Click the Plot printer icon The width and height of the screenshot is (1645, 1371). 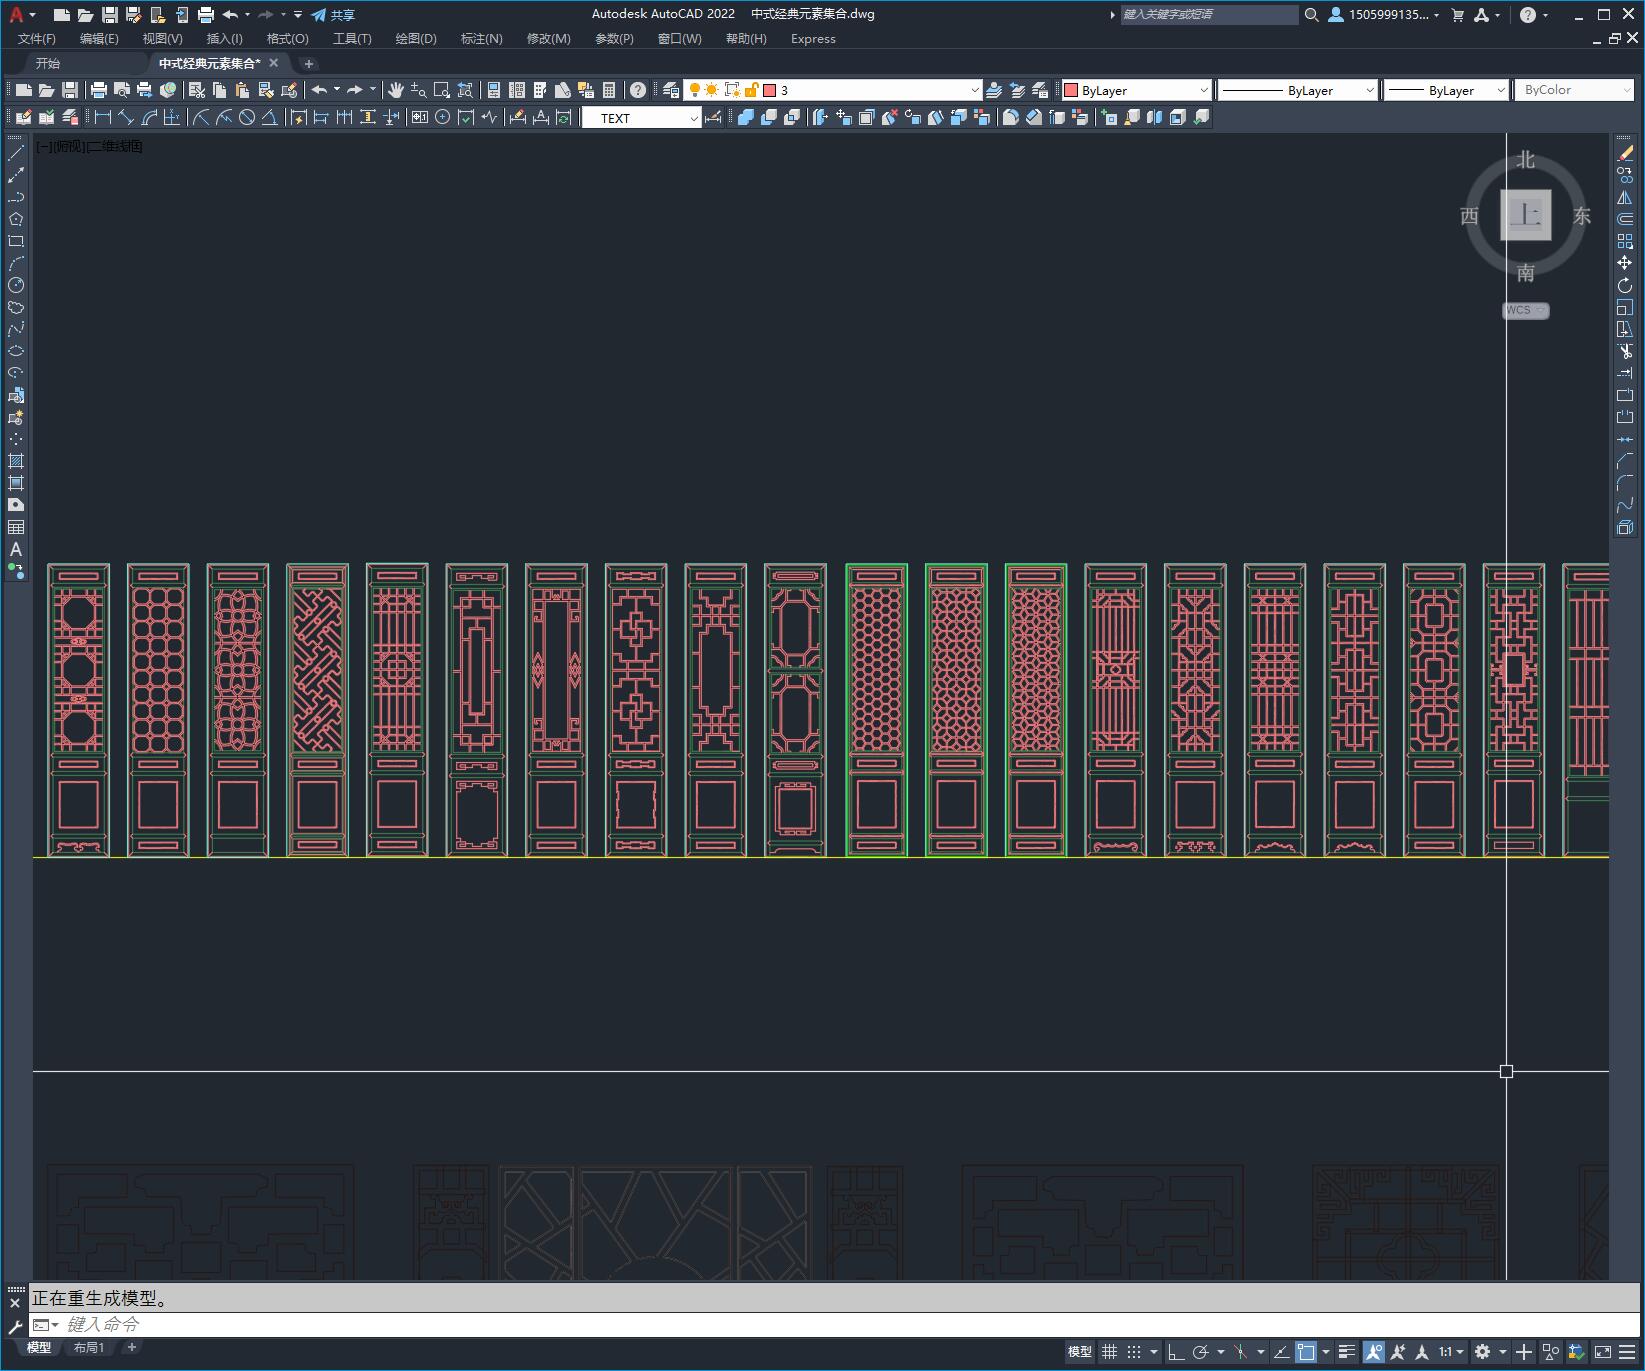point(98,90)
